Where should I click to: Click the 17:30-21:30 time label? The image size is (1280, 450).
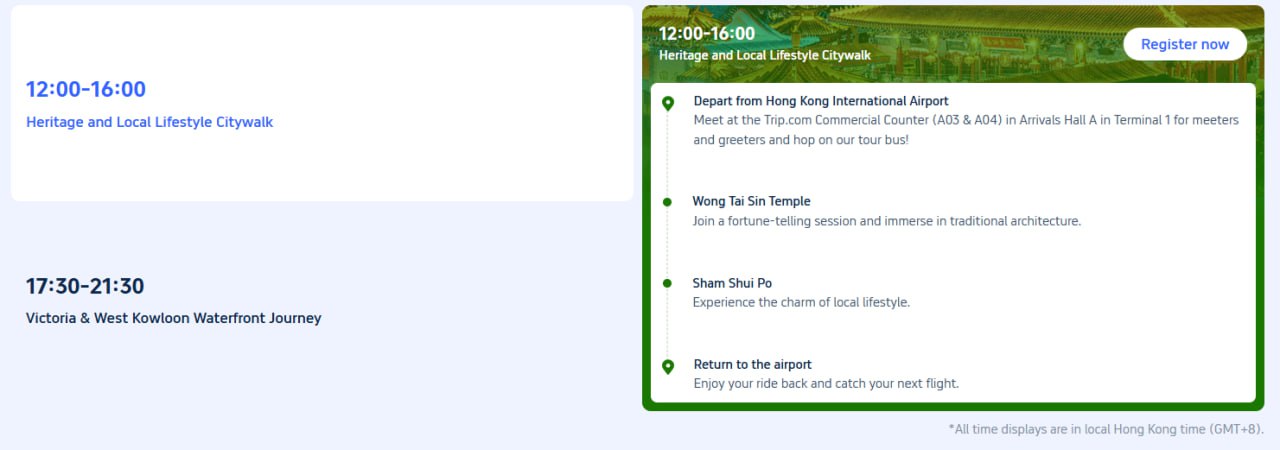(x=85, y=286)
